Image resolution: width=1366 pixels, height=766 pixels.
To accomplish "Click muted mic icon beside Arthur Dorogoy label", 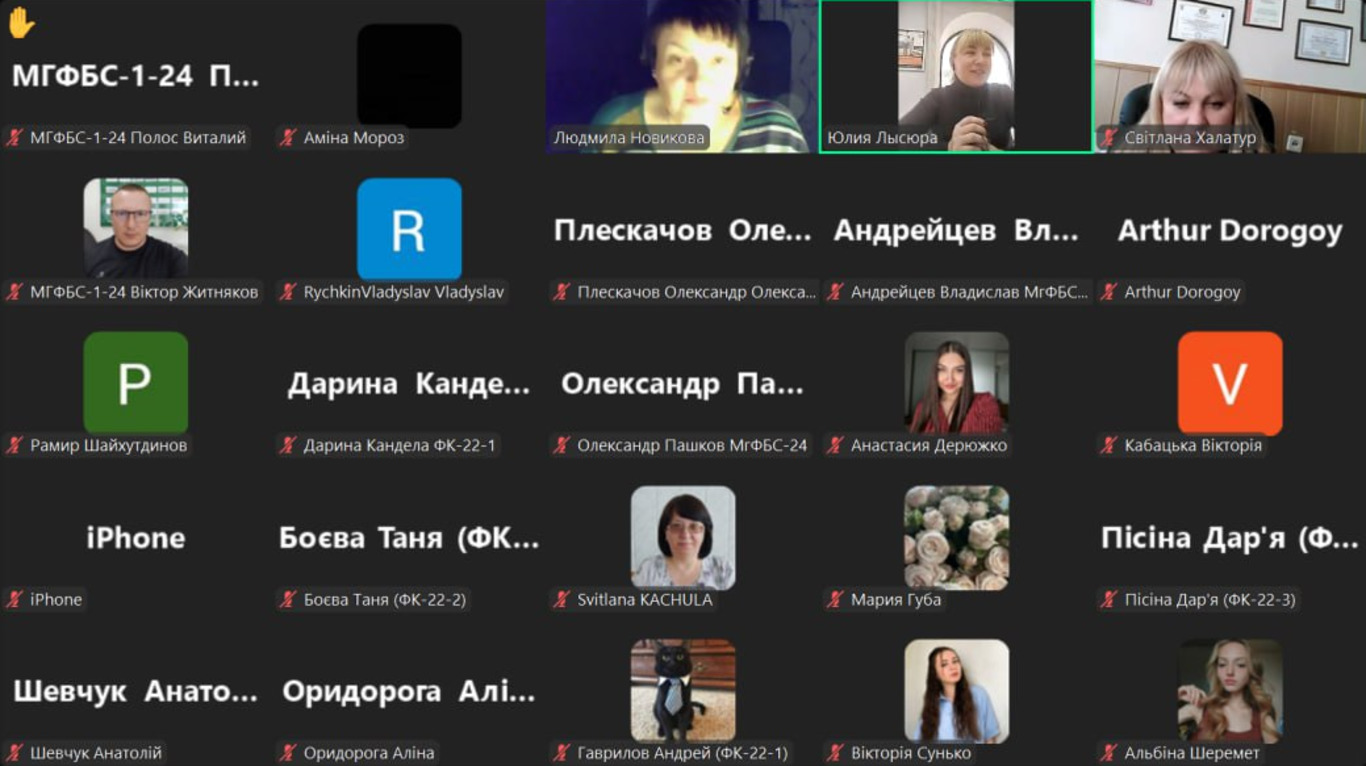I will point(1109,292).
